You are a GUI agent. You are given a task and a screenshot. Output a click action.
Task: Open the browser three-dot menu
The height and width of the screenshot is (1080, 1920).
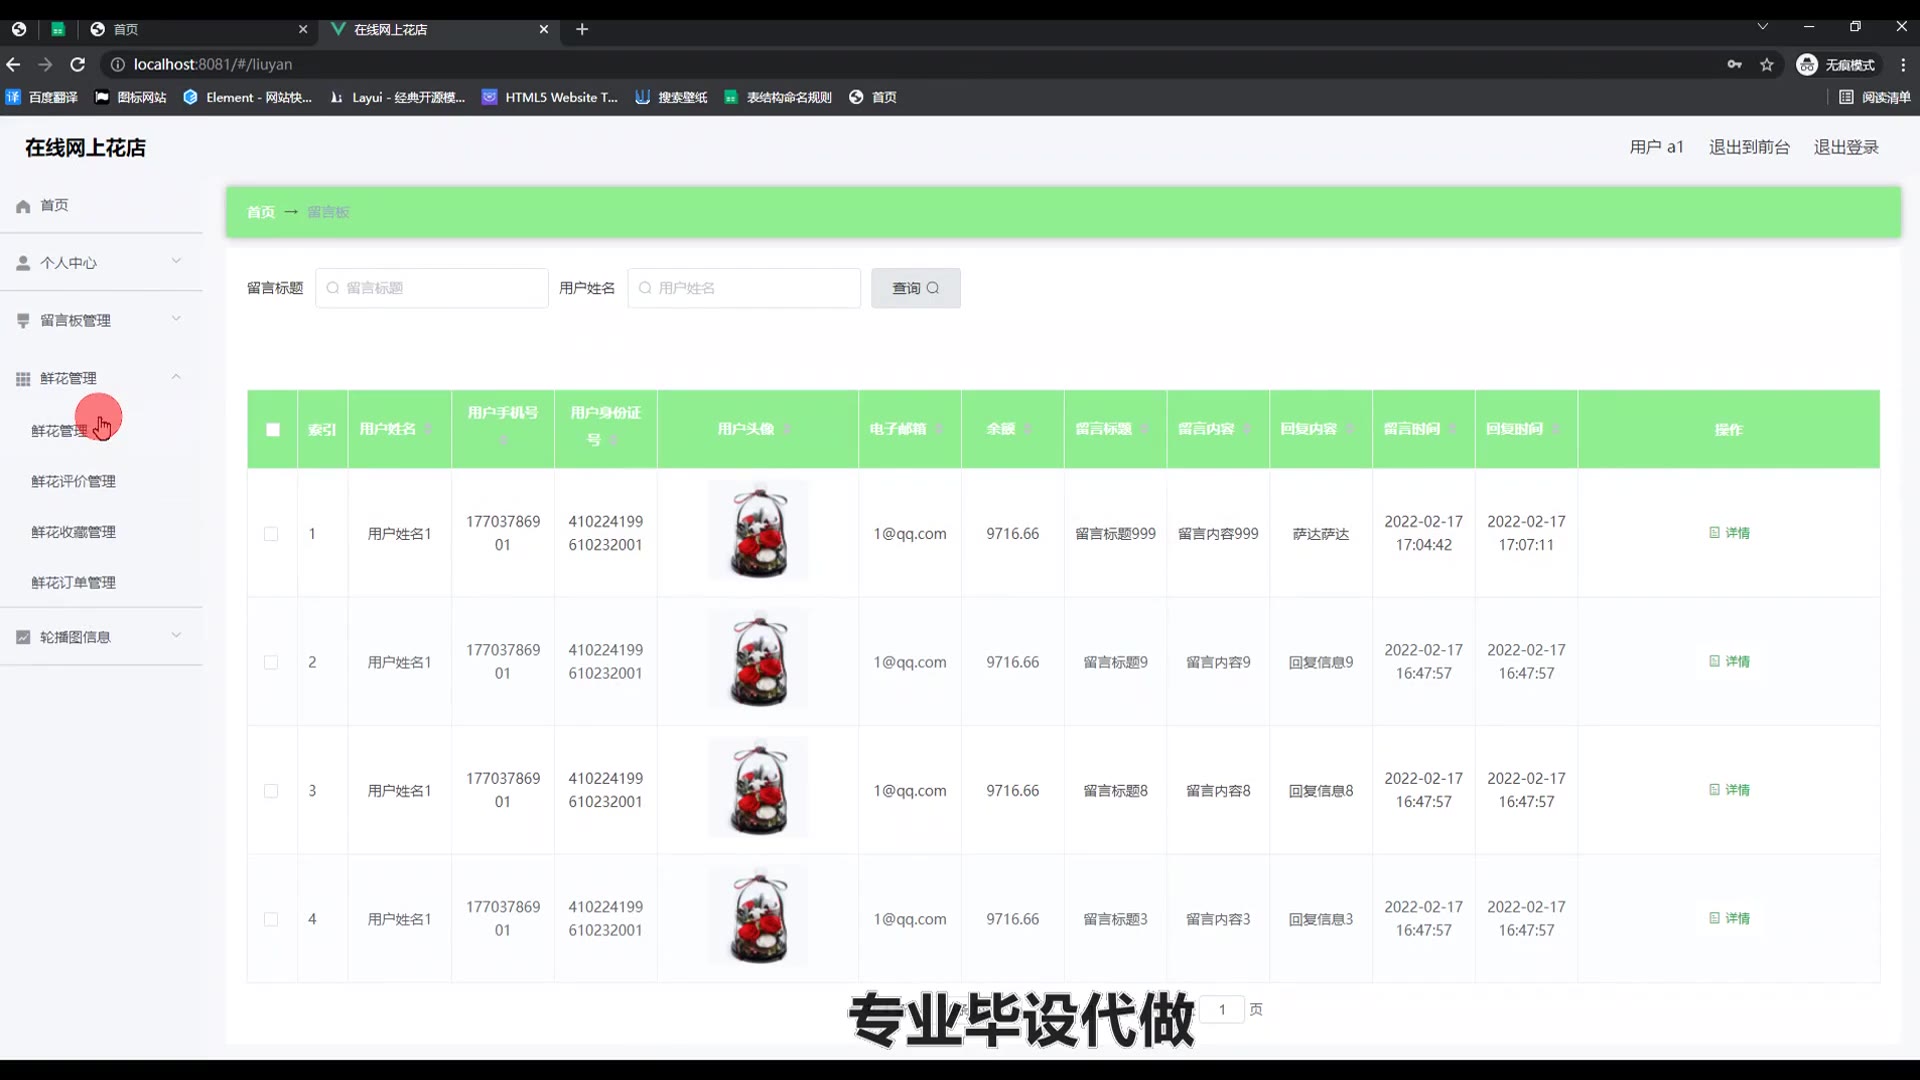[1903, 64]
